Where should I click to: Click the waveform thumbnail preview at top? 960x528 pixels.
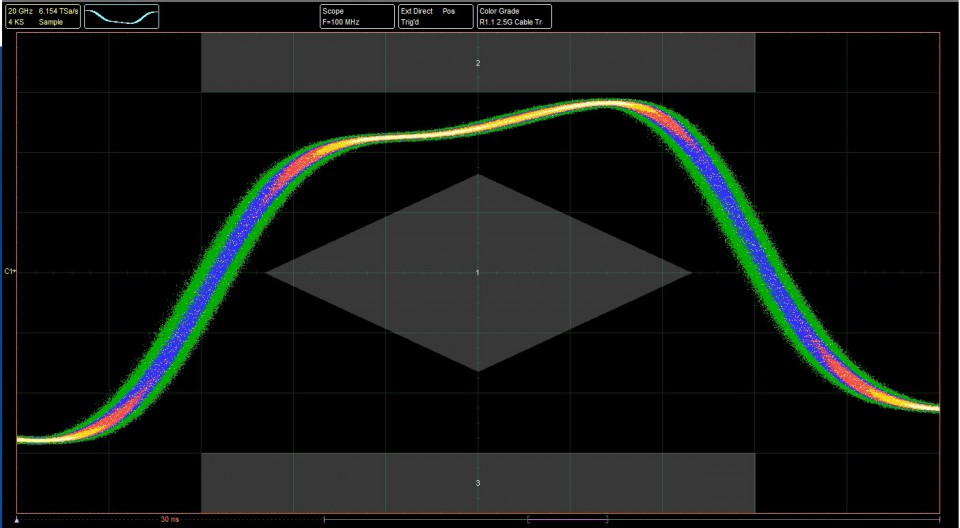pyautogui.click(x=121, y=16)
